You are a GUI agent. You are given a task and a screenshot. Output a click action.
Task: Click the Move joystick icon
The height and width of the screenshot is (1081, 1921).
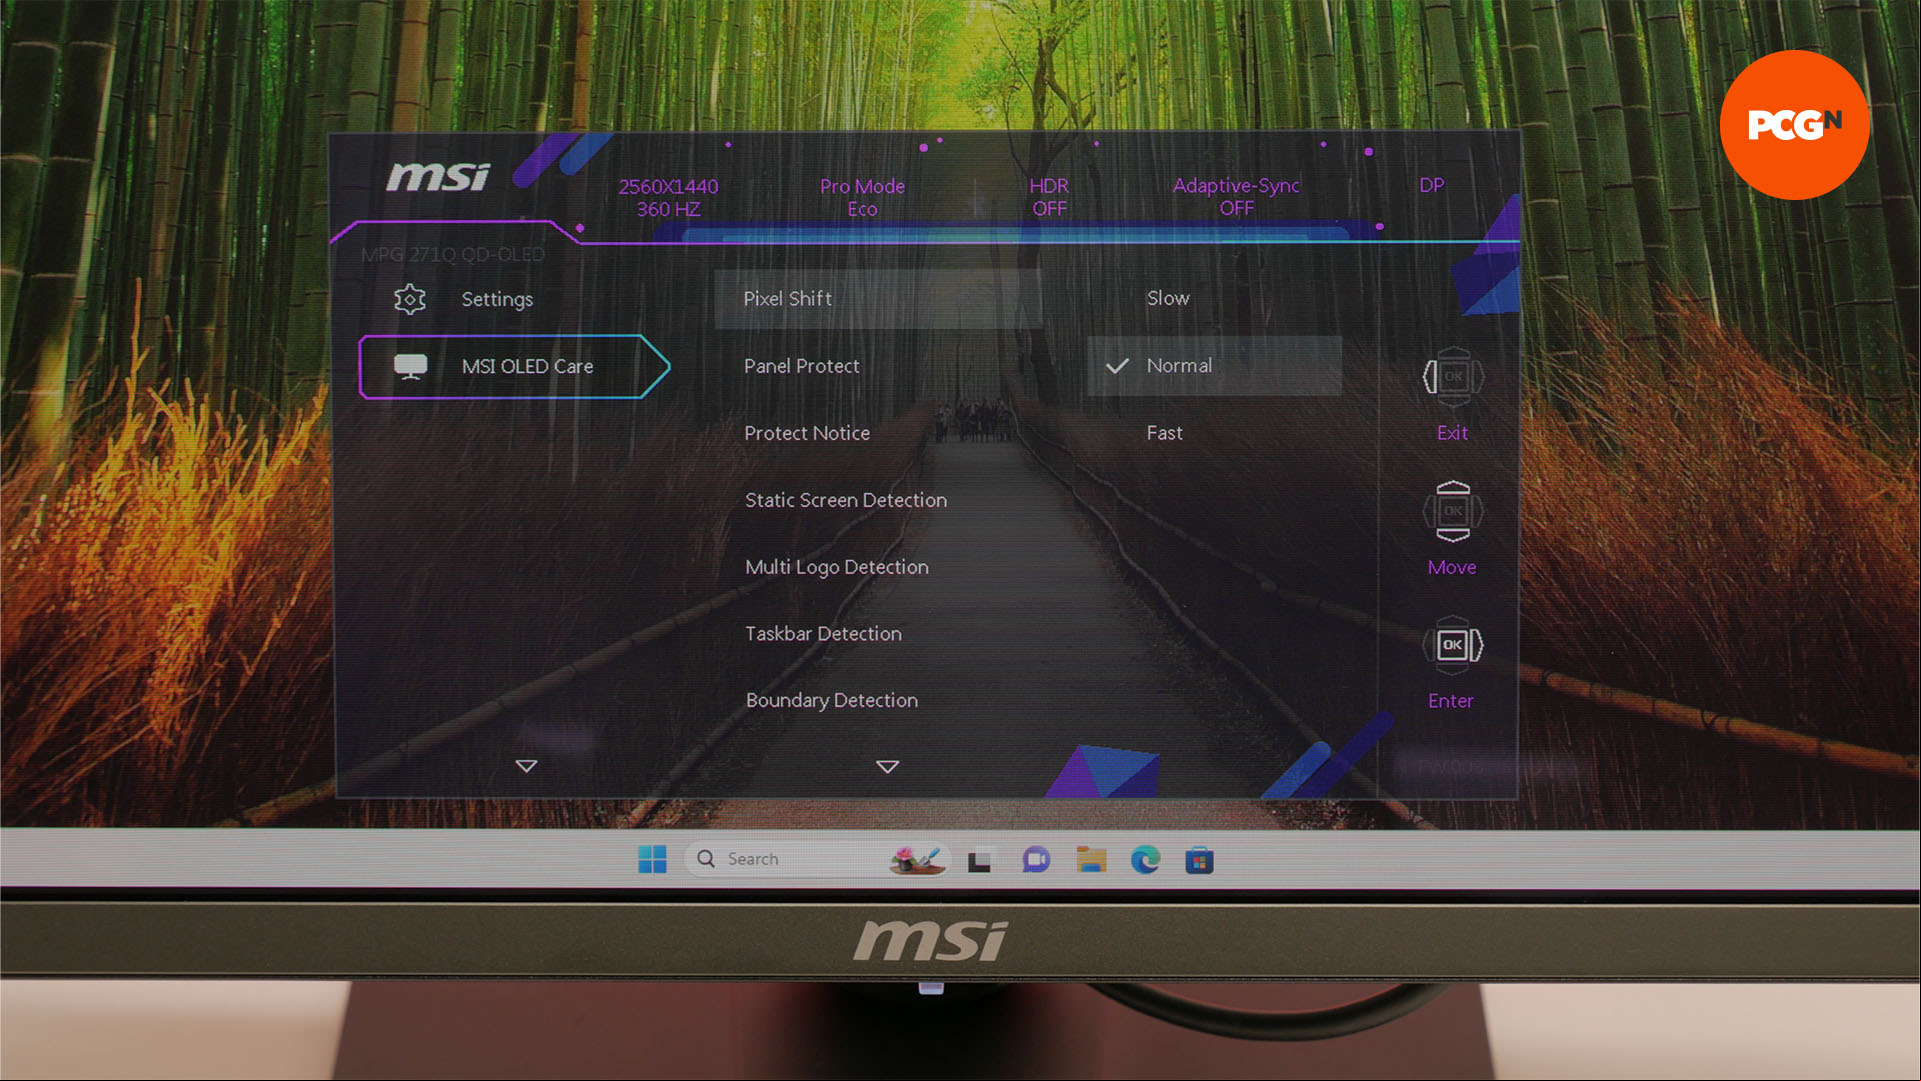point(1453,511)
